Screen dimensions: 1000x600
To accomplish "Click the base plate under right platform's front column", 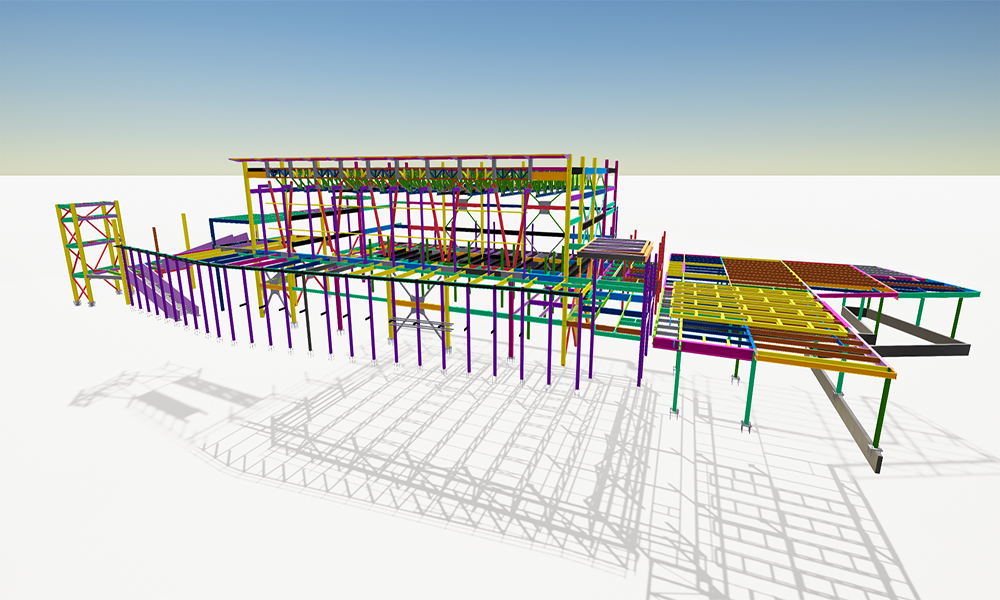I will tap(746, 427).
